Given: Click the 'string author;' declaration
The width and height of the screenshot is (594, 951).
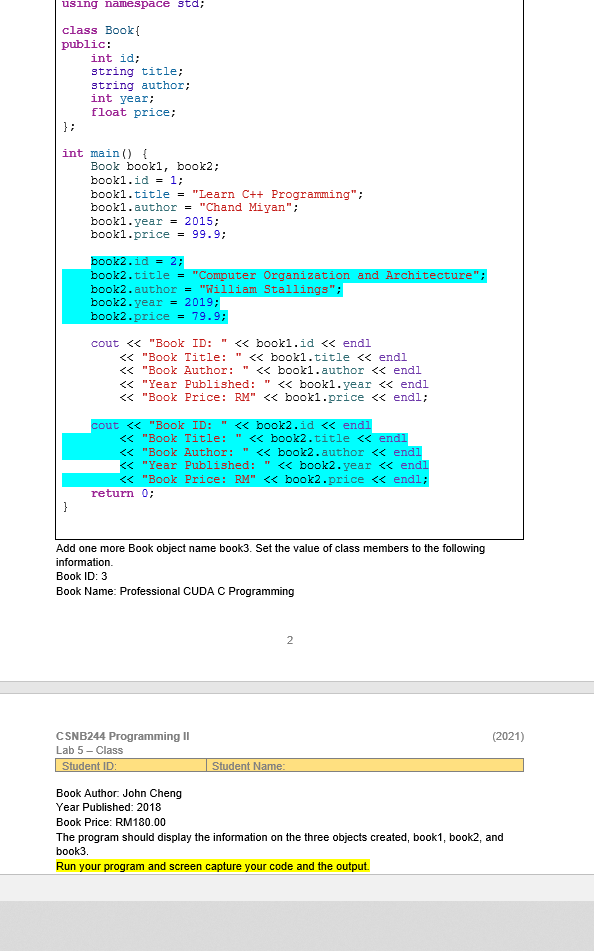Looking at the screenshot, I should coord(140,86).
